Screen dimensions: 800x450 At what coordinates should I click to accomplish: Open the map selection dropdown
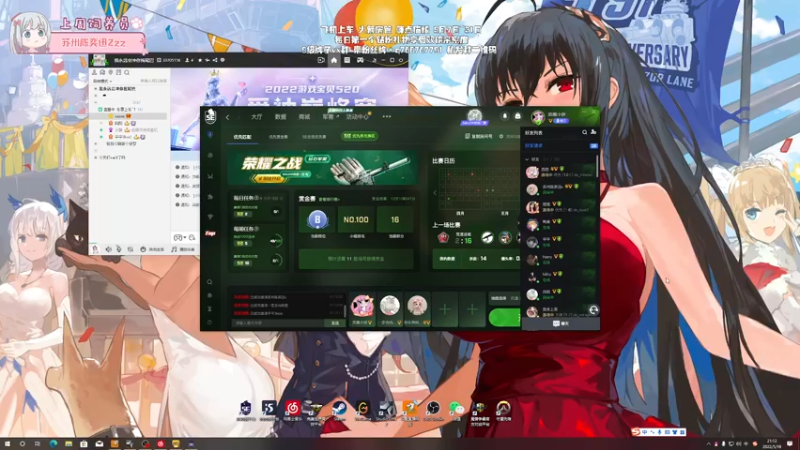click(x=504, y=298)
